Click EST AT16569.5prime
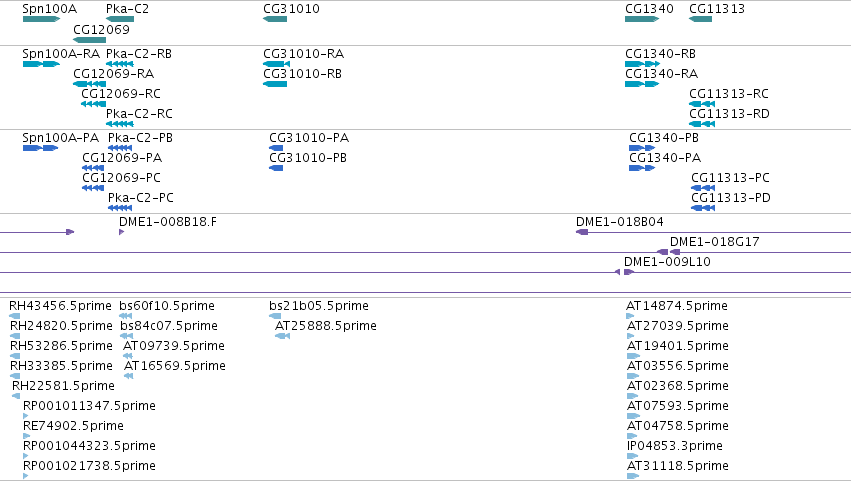This screenshot has height=481, width=851. [x=175, y=366]
